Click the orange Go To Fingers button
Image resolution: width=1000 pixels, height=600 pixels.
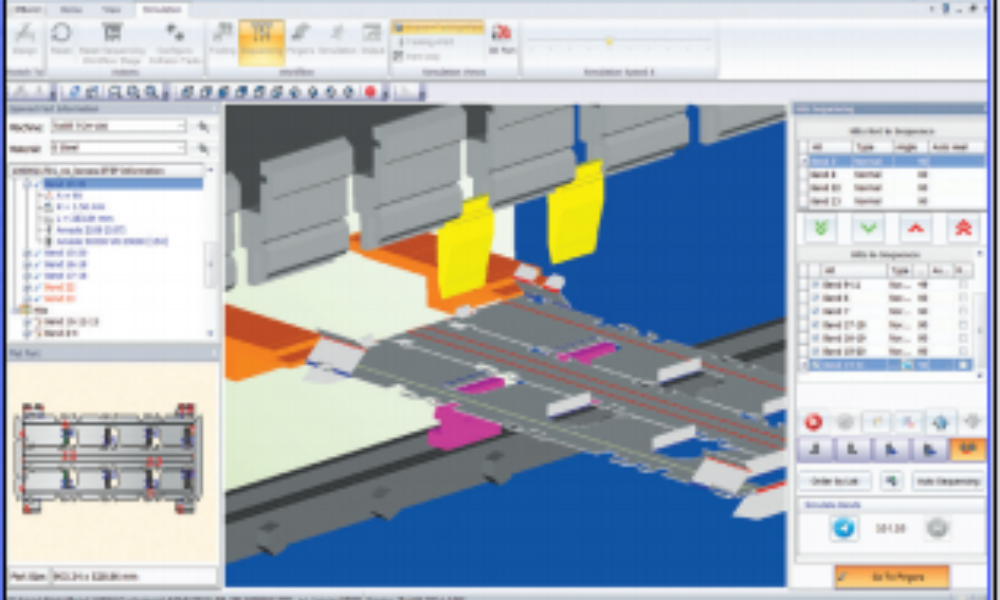(891, 576)
